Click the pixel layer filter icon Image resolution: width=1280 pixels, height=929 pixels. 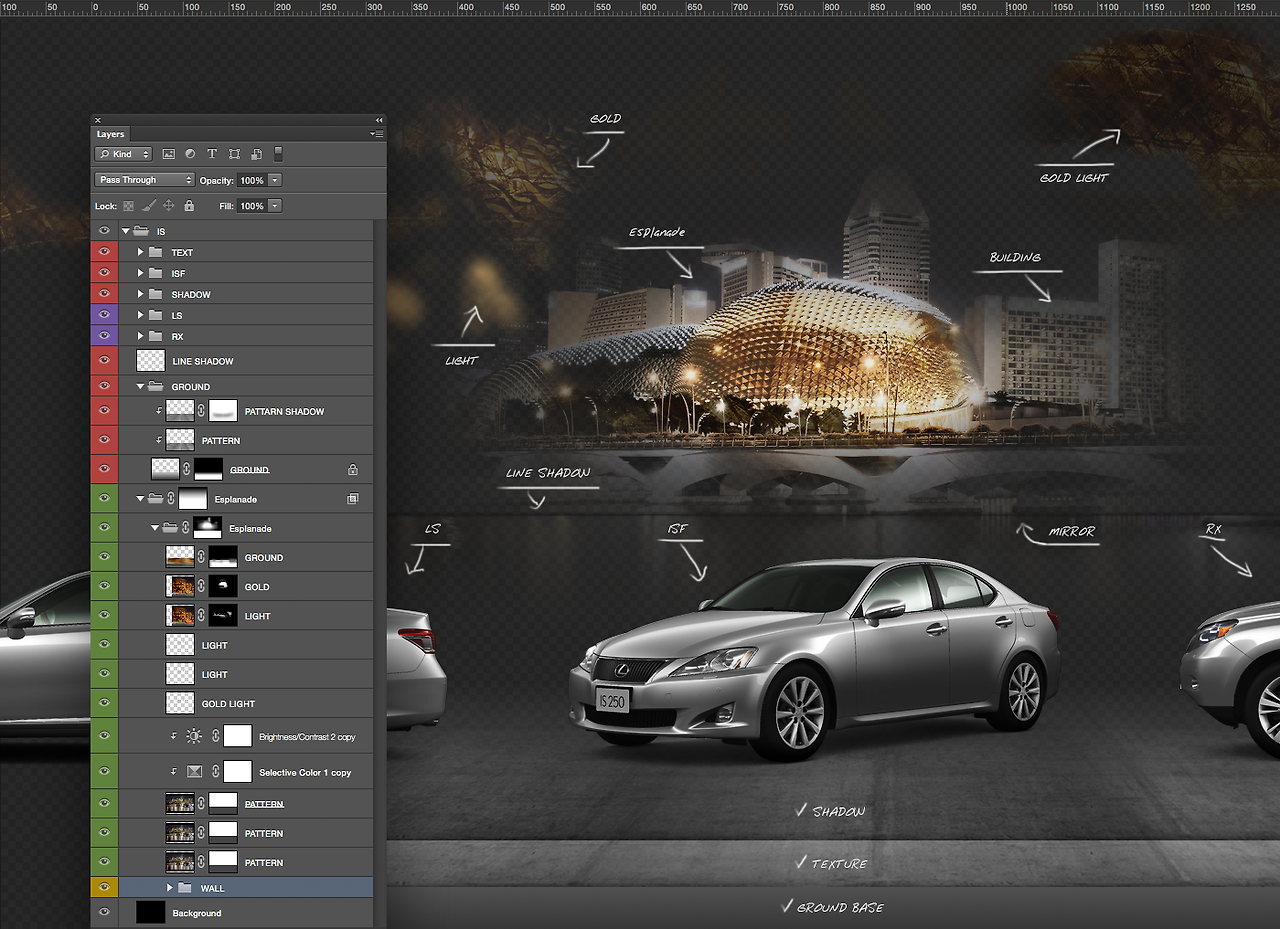(x=168, y=154)
